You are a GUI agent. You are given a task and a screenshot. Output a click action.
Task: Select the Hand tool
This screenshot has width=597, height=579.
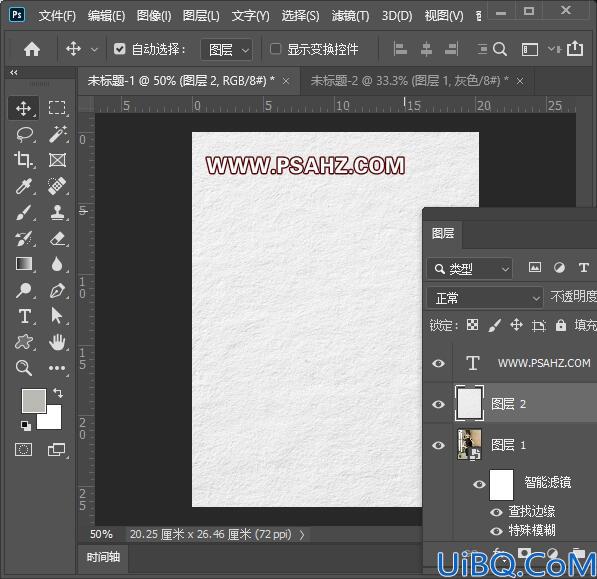[57, 342]
